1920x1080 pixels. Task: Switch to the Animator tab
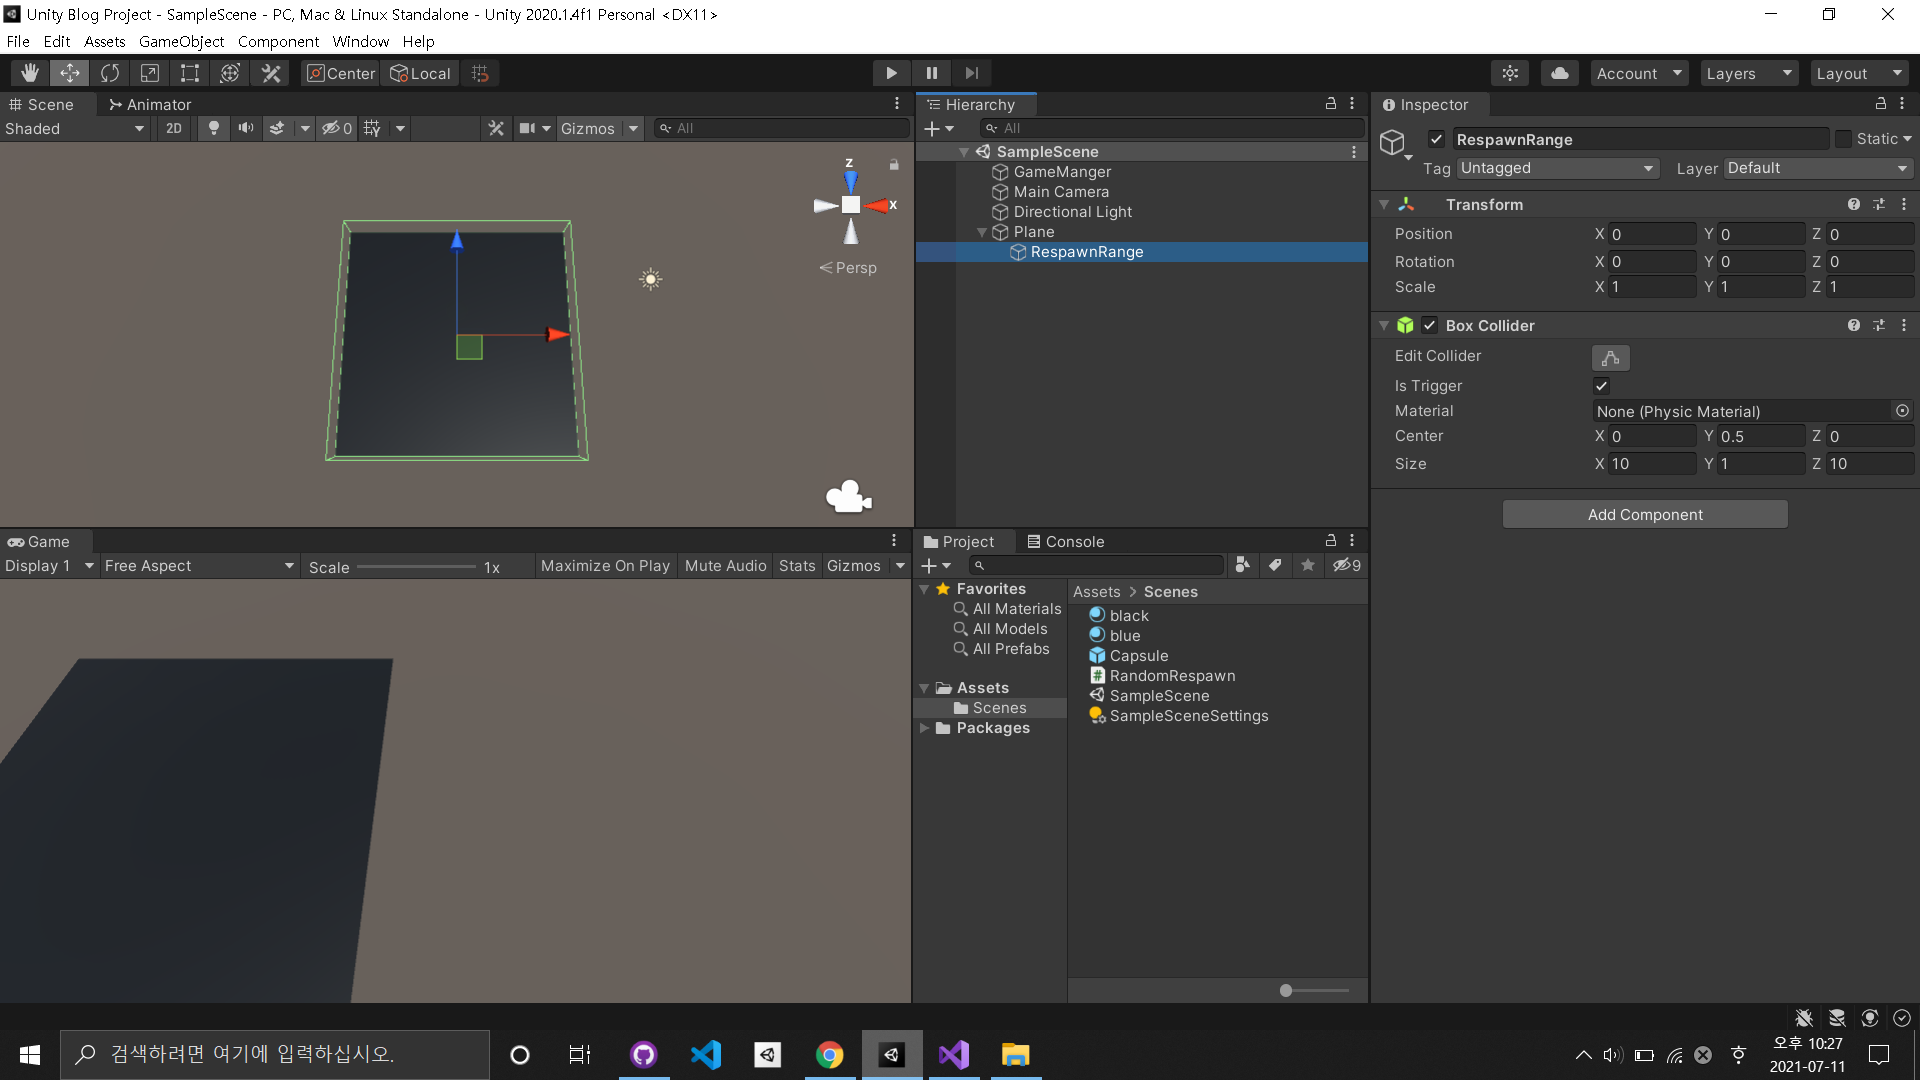pyautogui.click(x=150, y=104)
